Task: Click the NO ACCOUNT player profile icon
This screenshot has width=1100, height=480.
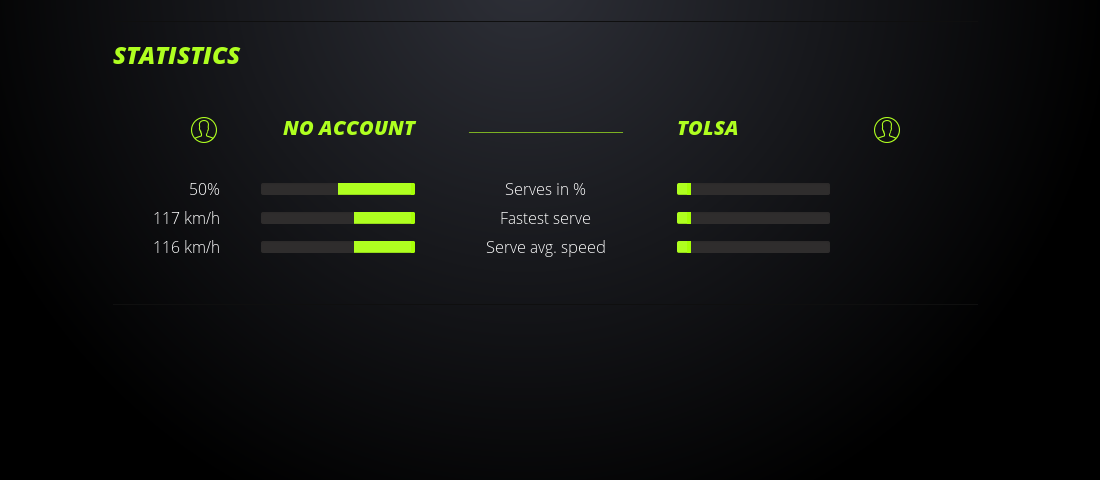Action: [204, 130]
